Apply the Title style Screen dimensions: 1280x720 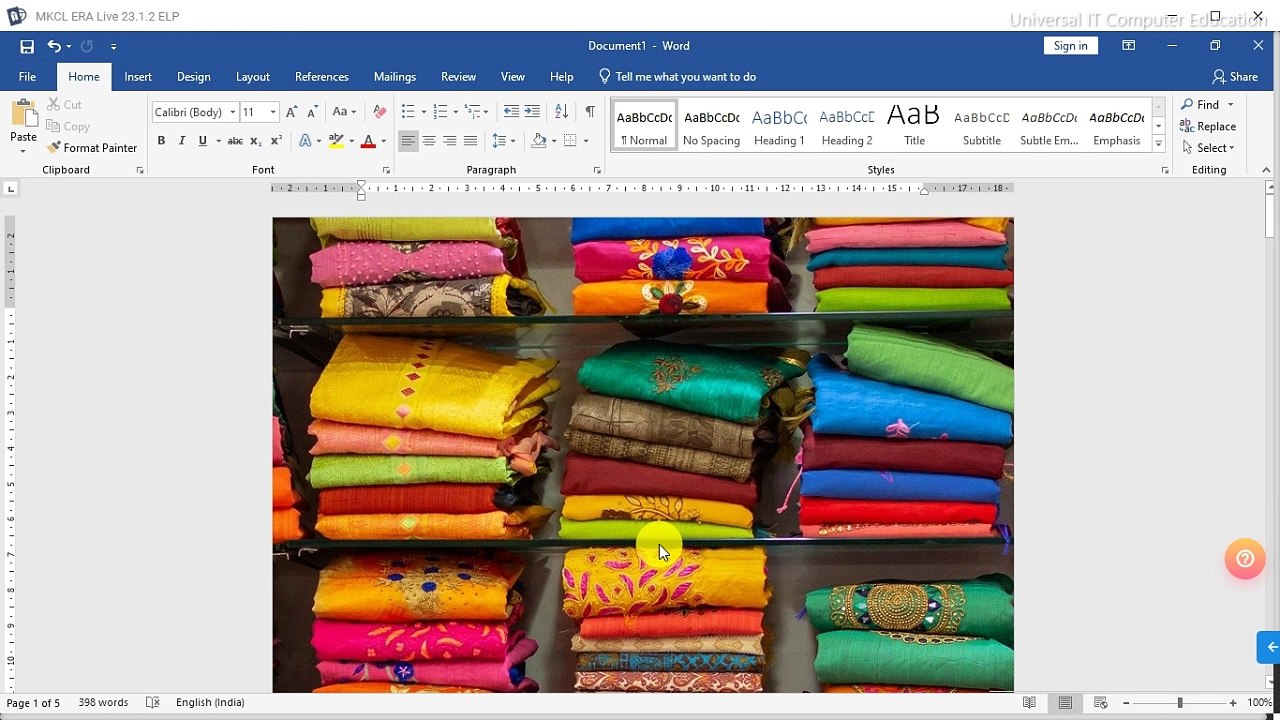pyautogui.click(x=914, y=126)
